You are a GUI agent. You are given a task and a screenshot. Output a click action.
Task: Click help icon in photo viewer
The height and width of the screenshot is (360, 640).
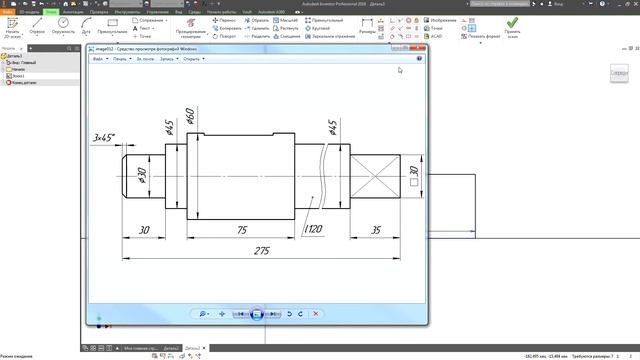tap(419, 58)
